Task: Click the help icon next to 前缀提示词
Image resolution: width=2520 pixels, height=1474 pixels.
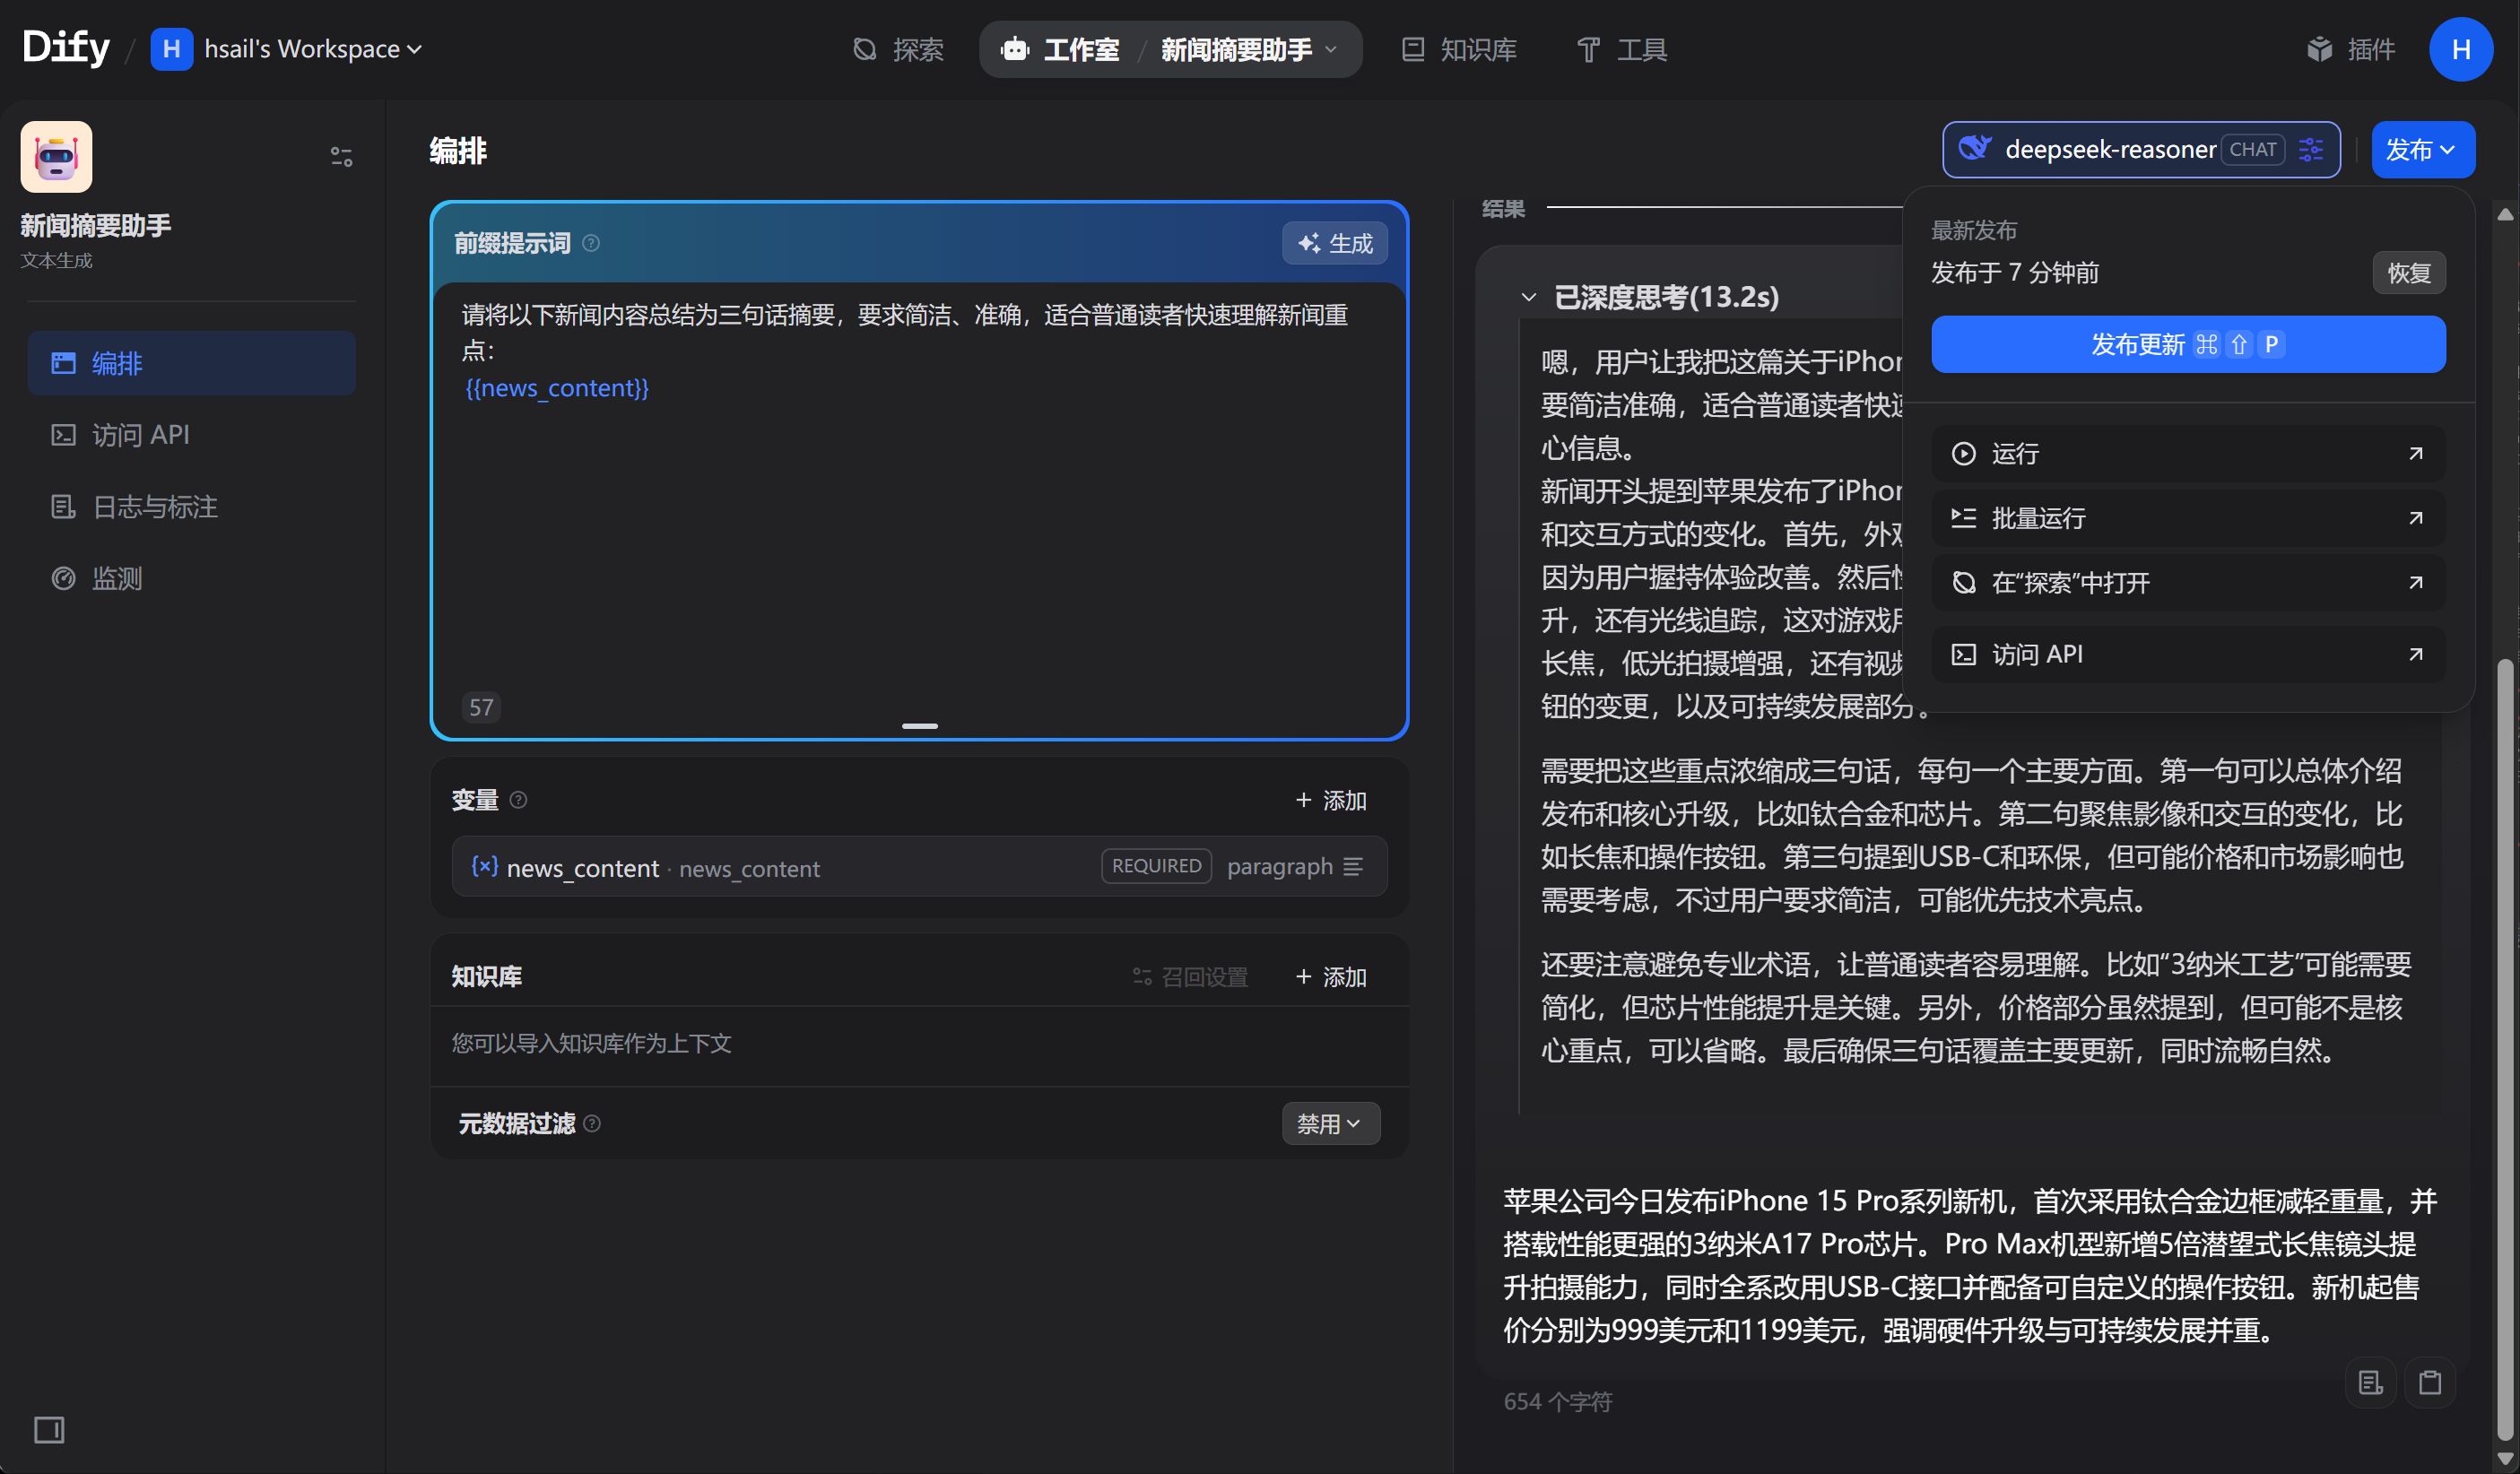Action: point(591,243)
